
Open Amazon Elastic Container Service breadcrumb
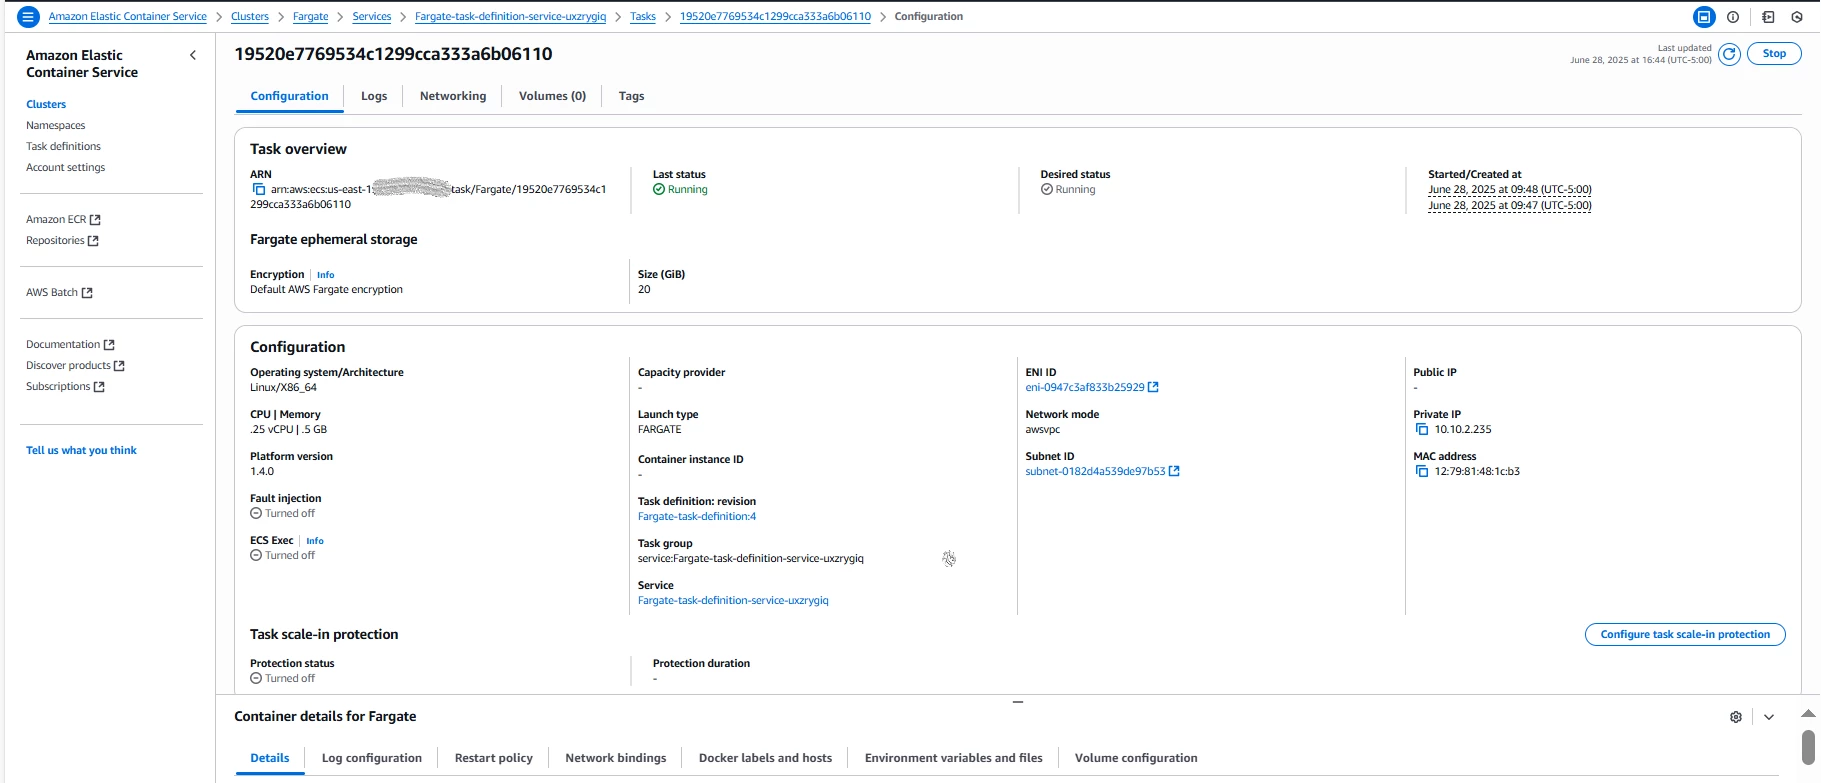128,17
